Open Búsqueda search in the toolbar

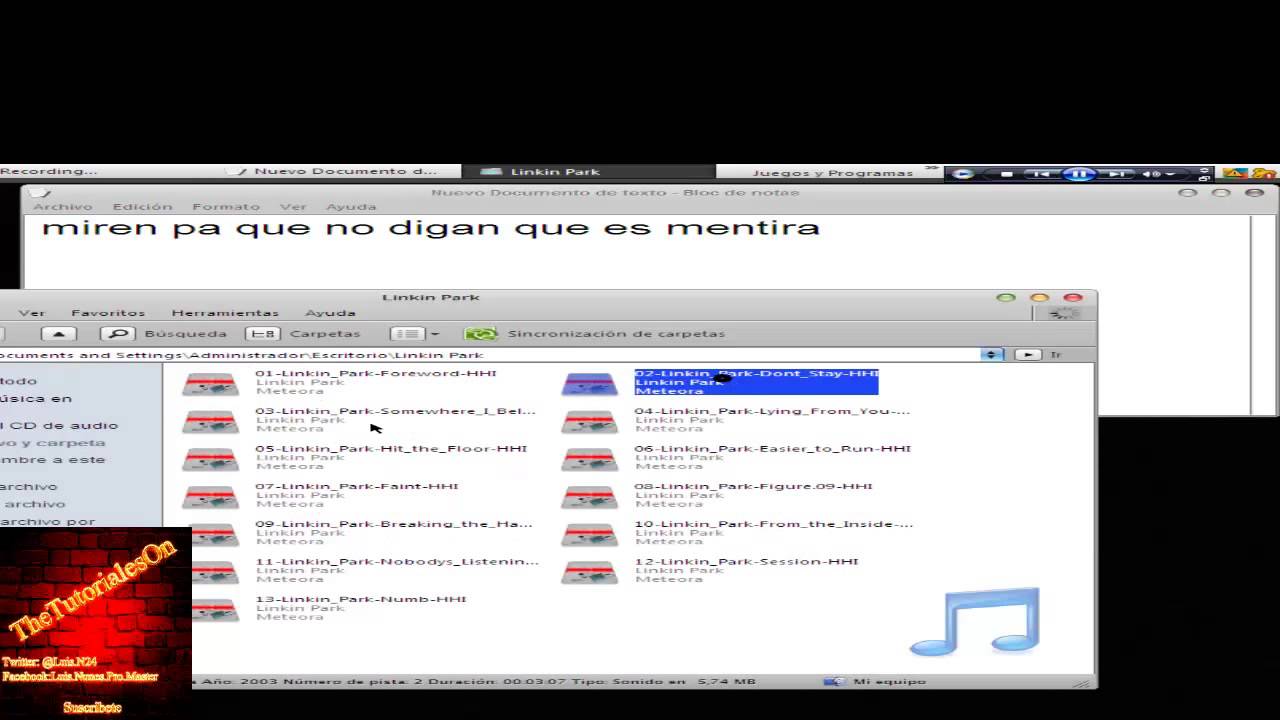[164, 334]
